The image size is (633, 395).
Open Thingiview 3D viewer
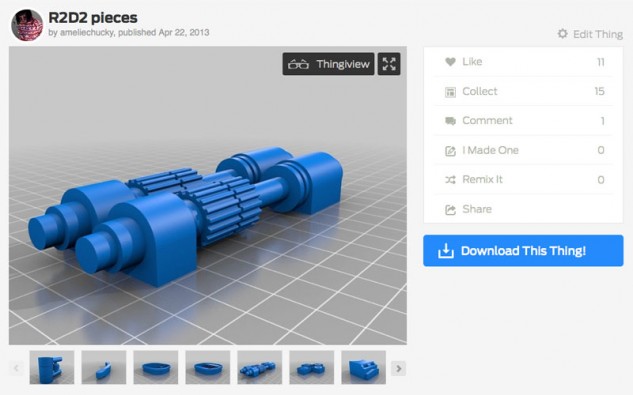tap(329, 64)
